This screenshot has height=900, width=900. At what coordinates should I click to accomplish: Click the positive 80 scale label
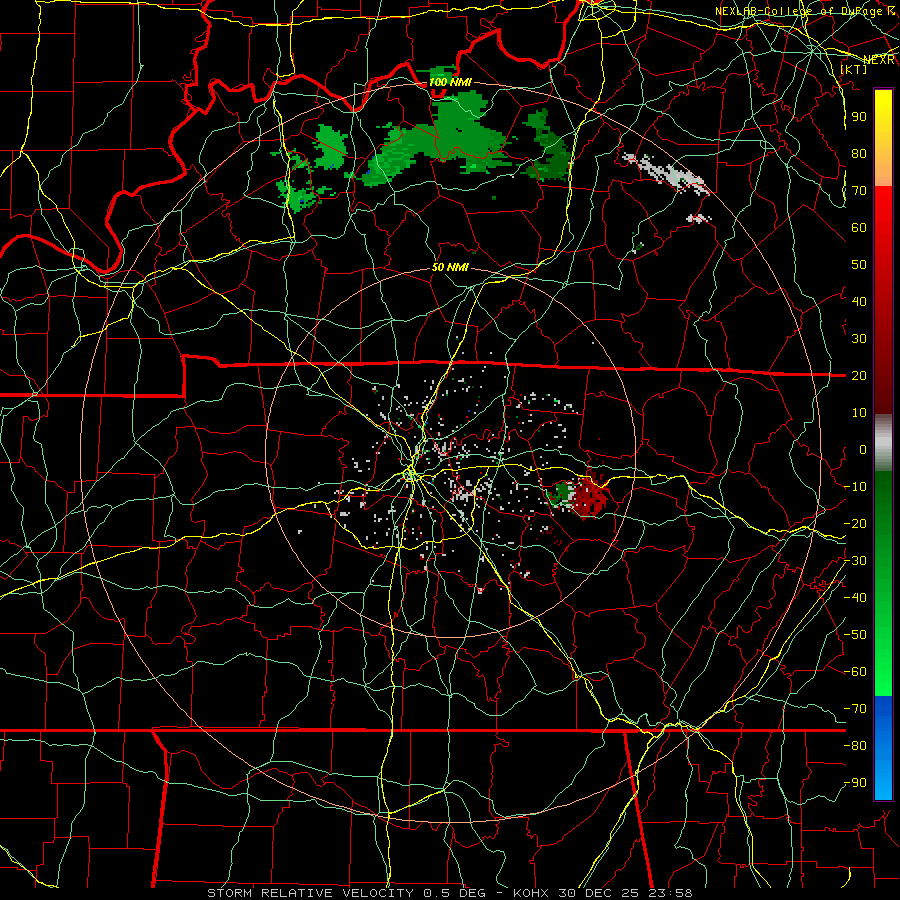(859, 154)
